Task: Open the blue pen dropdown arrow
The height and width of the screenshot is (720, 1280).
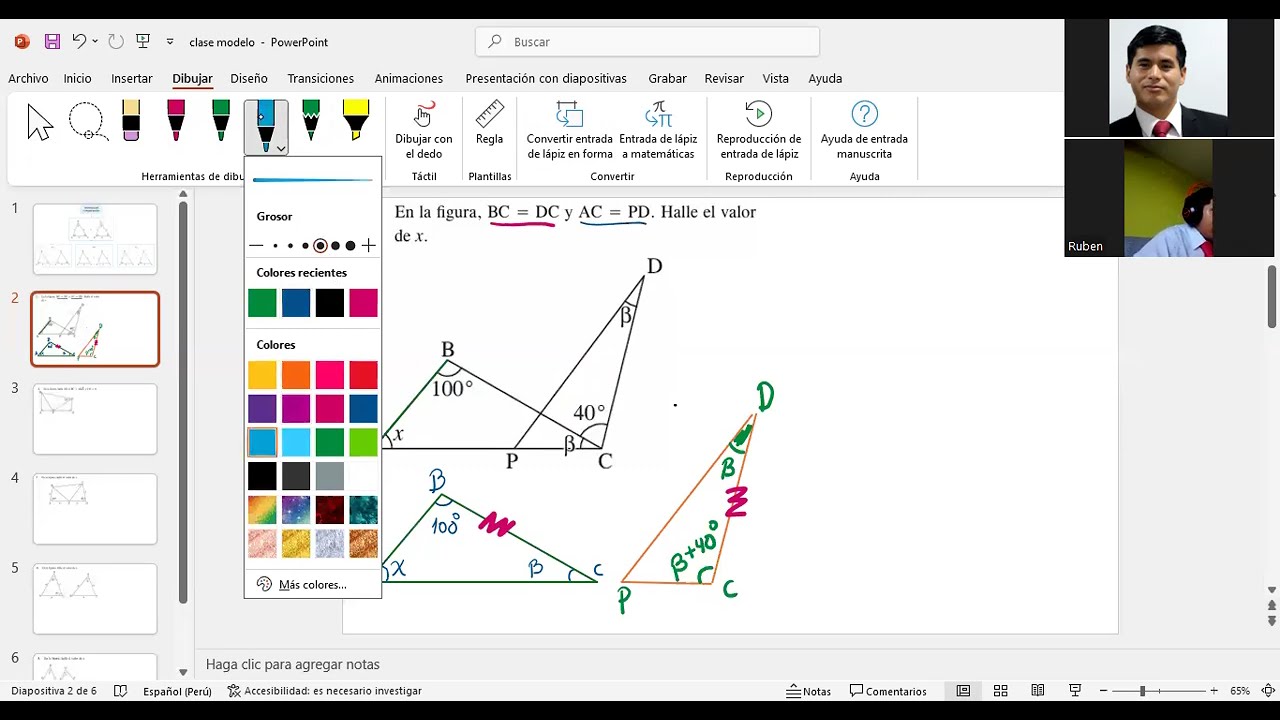Action: pyautogui.click(x=281, y=148)
